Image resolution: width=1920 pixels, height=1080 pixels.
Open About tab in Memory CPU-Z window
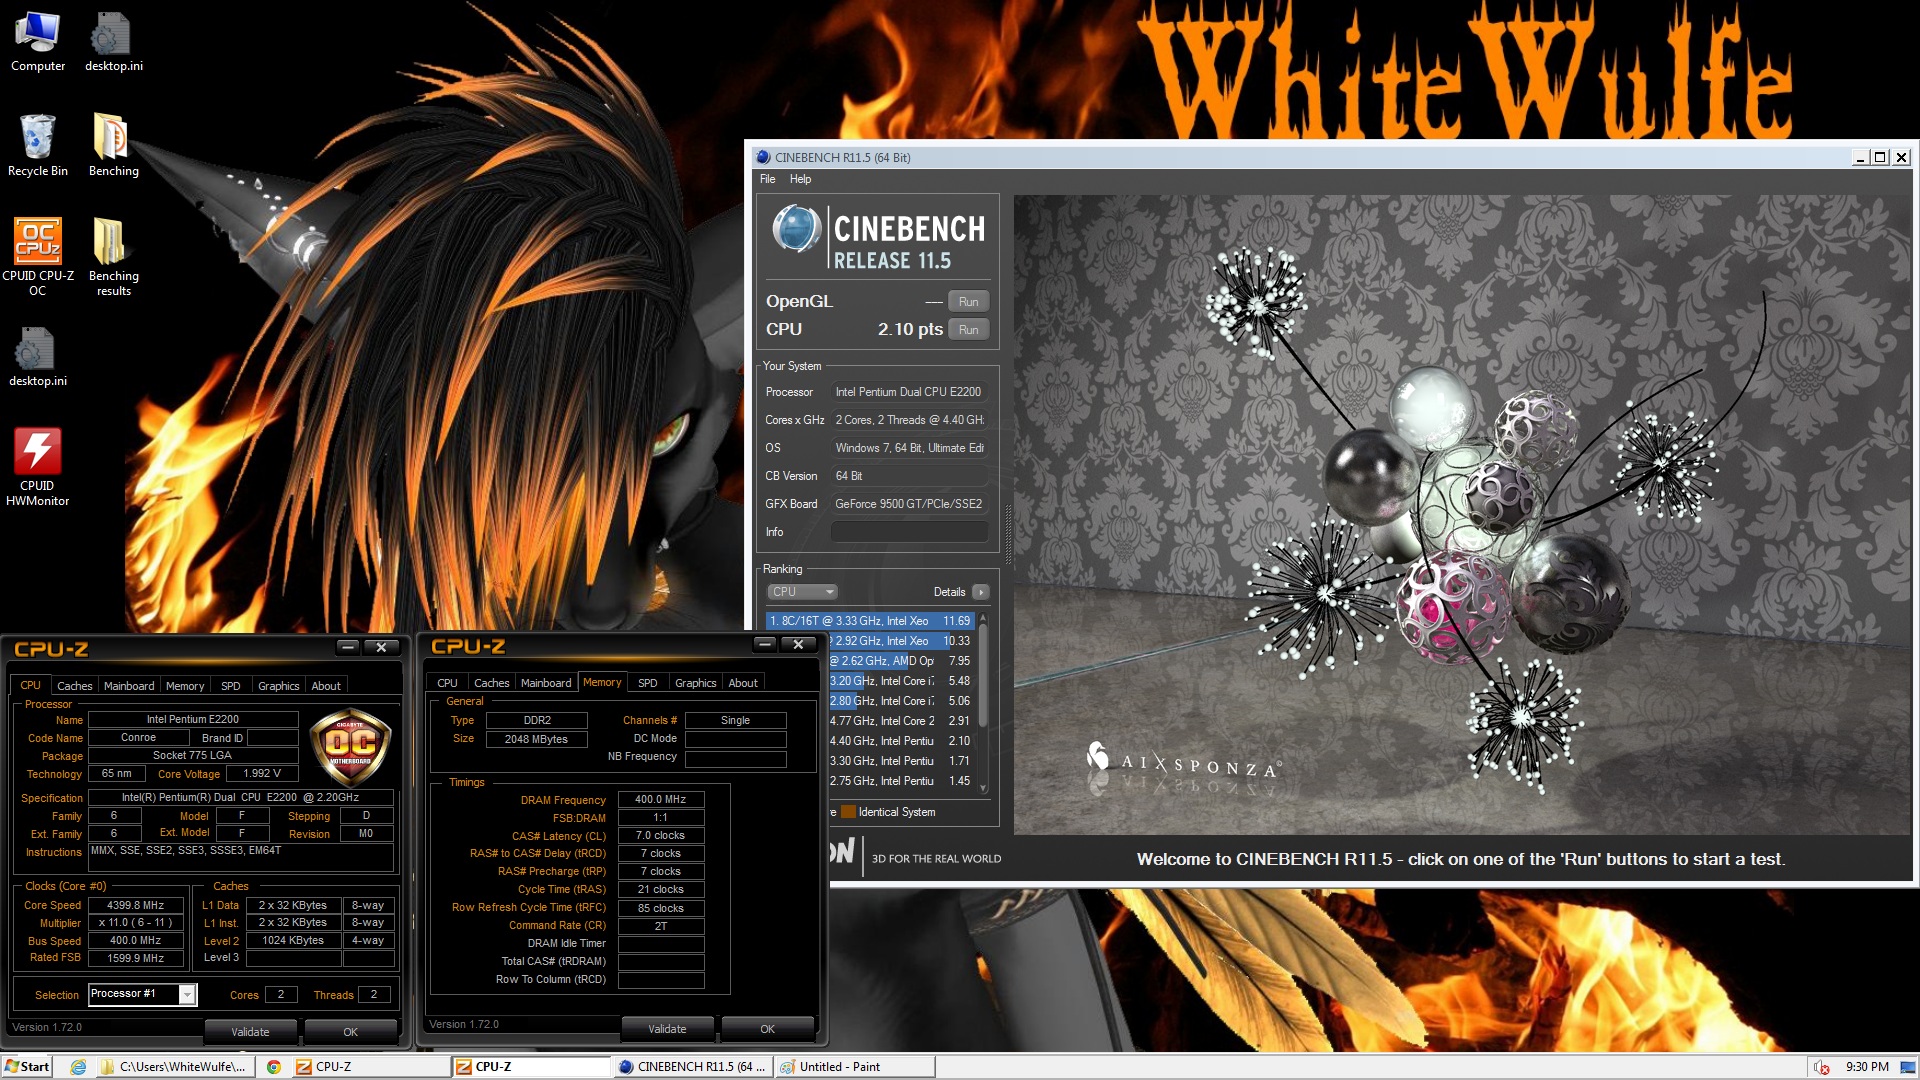click(743, 683)
